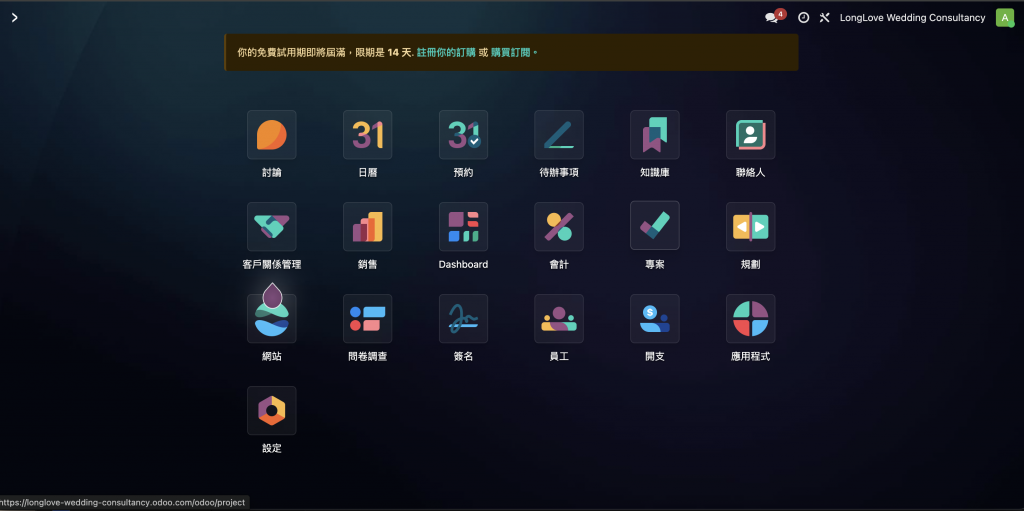Open the 簽名 sign app
The image size is (1024, 511).
464,319
